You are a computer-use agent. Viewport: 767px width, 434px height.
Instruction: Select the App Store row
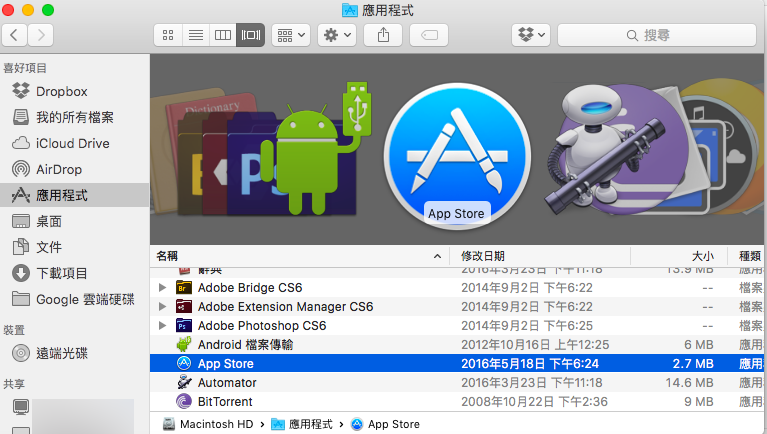[458, 364]
